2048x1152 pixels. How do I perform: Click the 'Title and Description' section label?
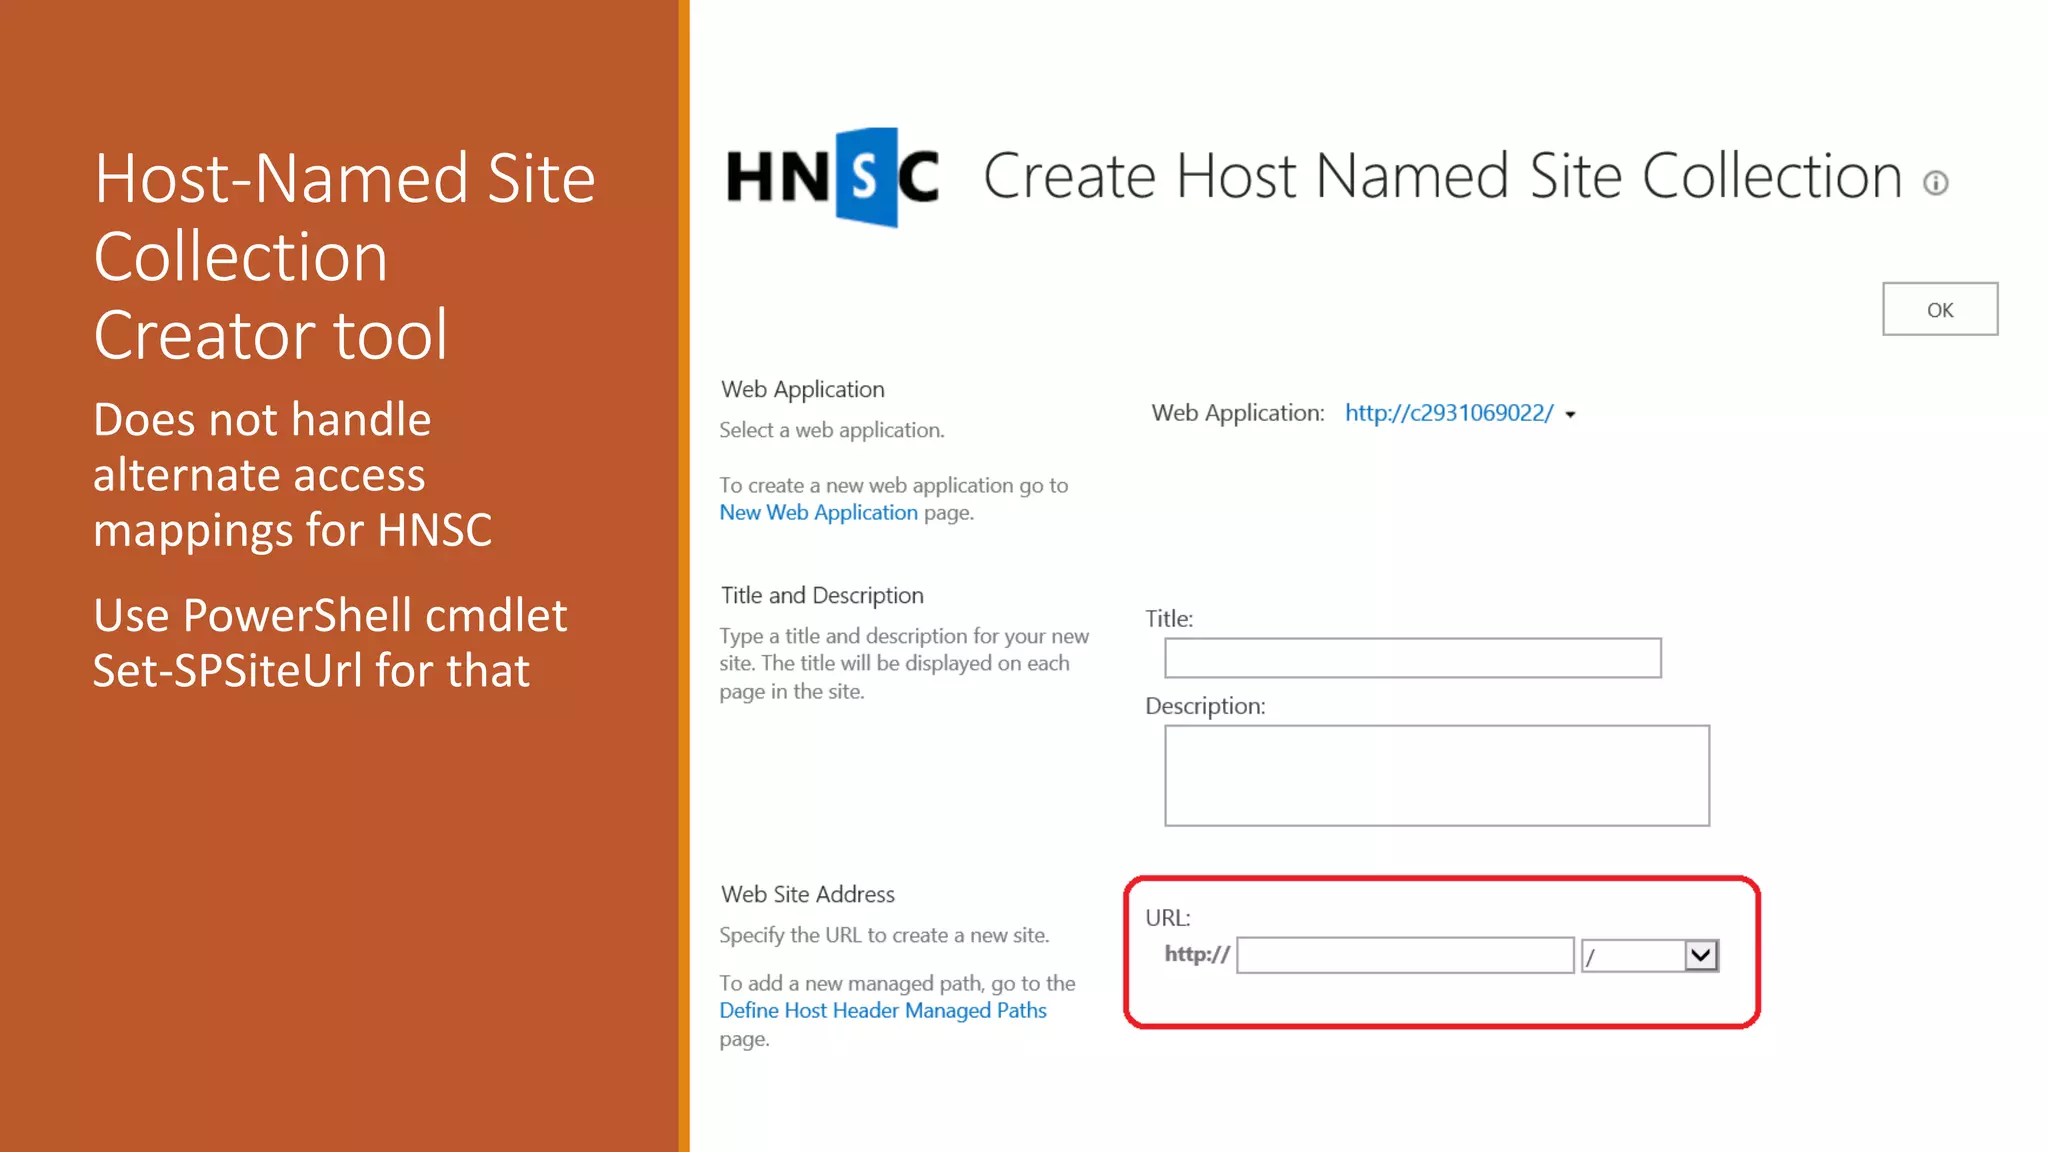point(822,595)
